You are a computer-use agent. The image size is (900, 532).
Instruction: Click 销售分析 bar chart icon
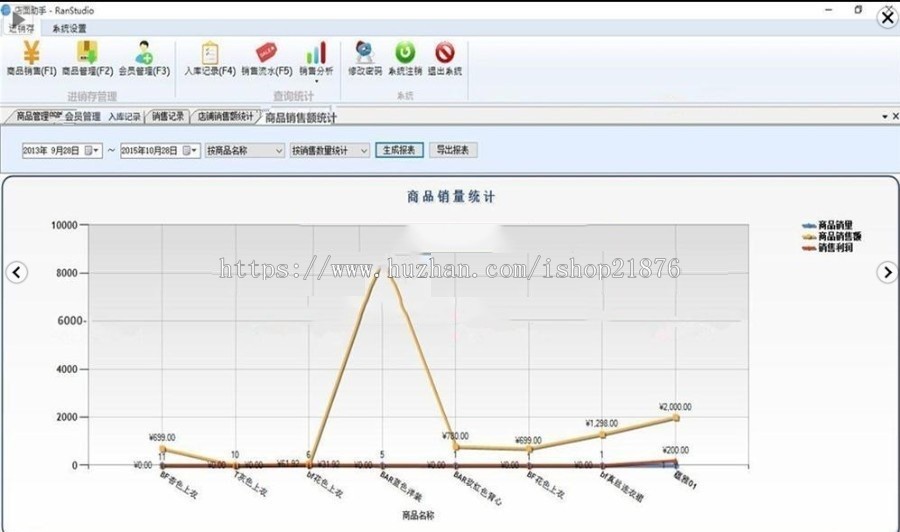(316, 52)
